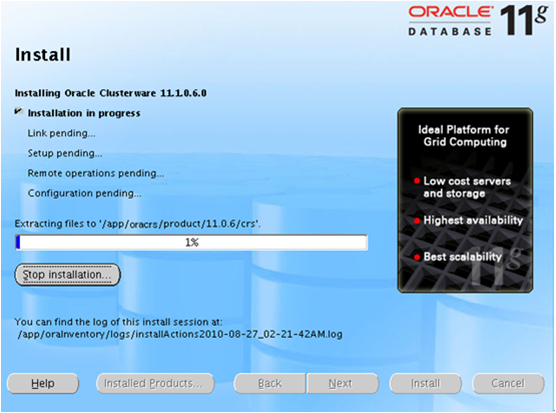
Task: Click the 'Link pending...' step
Action: [61, 133]
